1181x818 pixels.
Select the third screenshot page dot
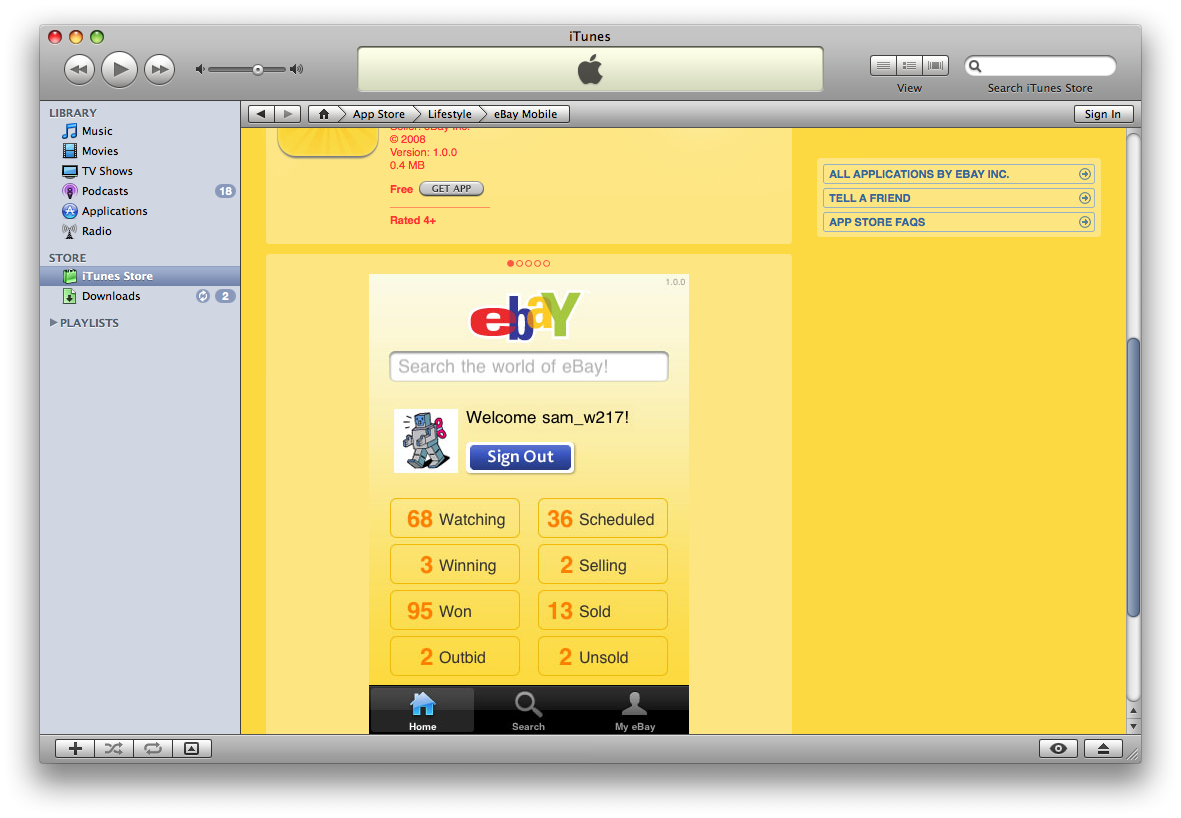coord(529,264)
